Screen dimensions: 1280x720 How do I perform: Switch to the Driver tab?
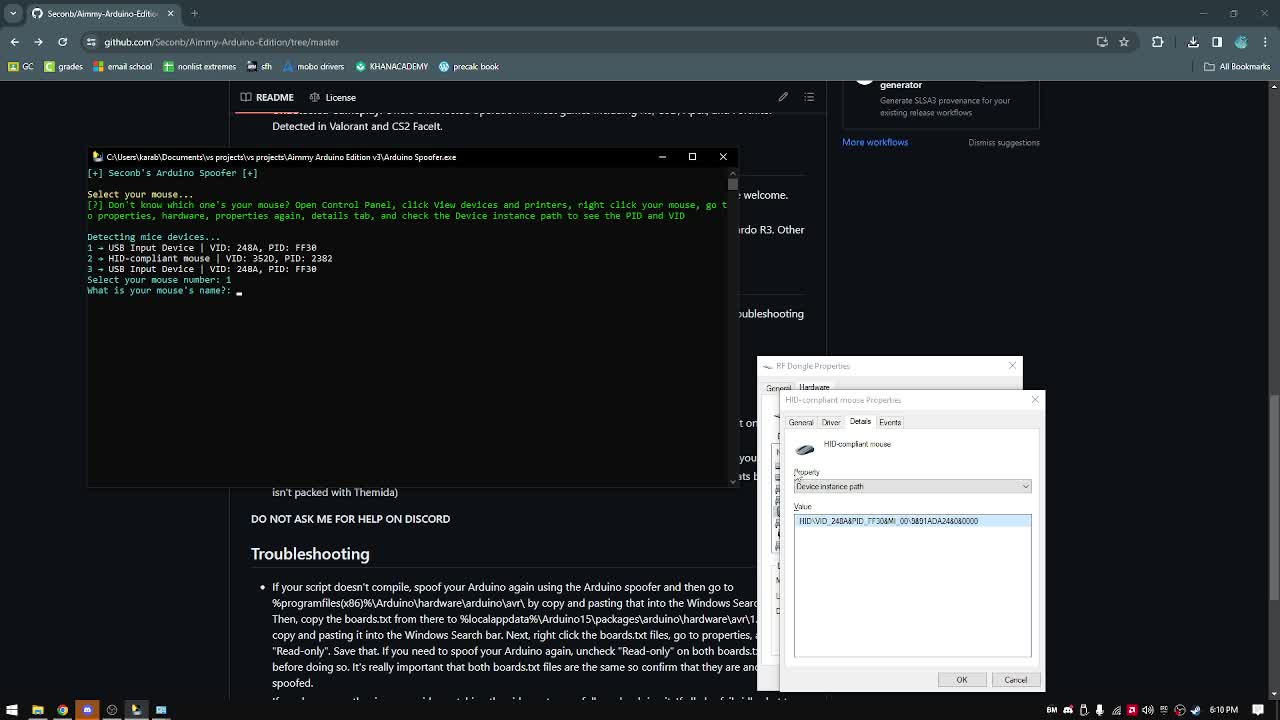(x=831, y=422)
